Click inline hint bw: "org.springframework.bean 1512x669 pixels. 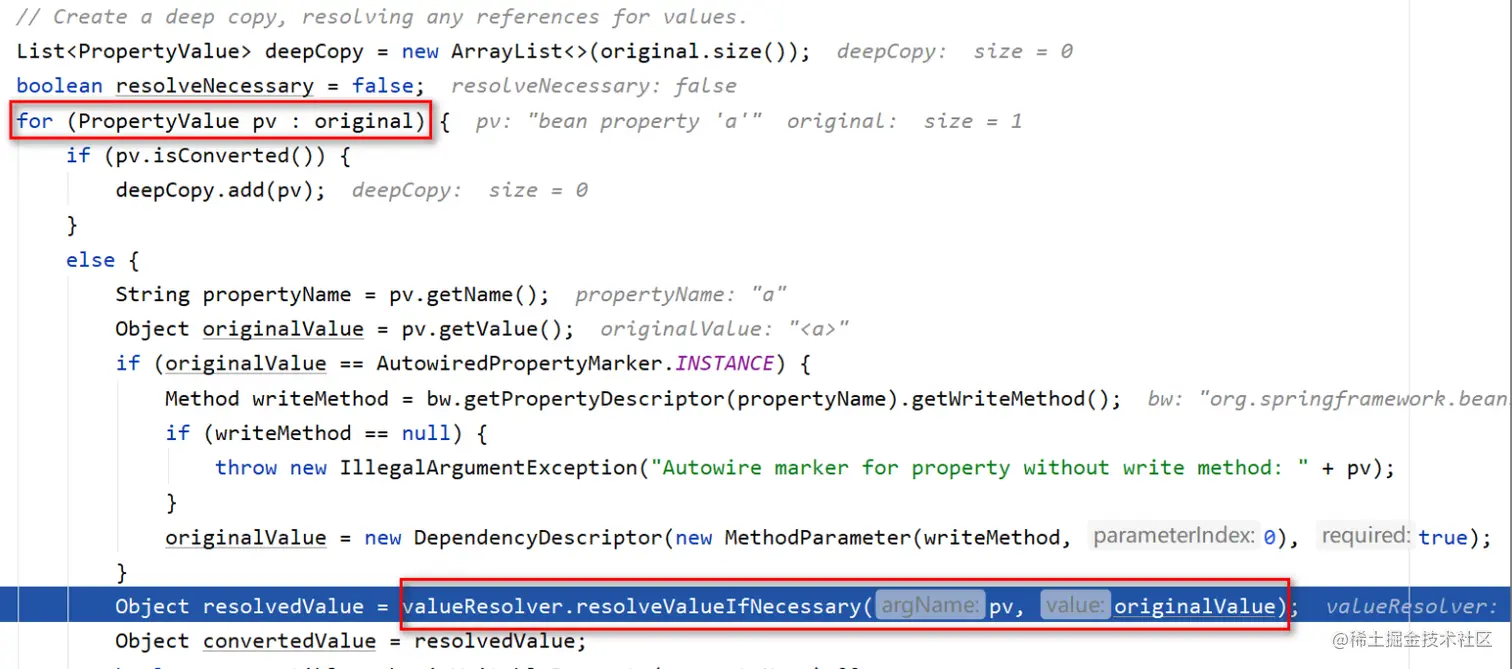(1327, 398)
